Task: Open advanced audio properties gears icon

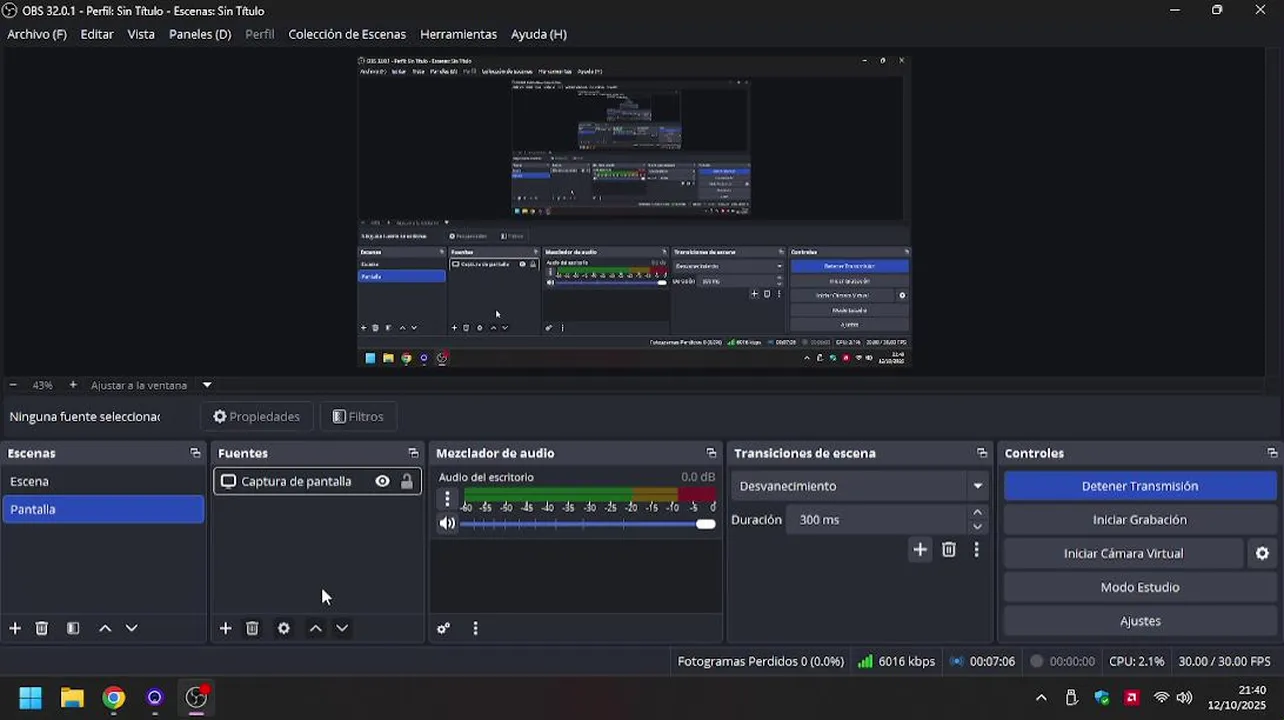Action: tap(444, 628)
